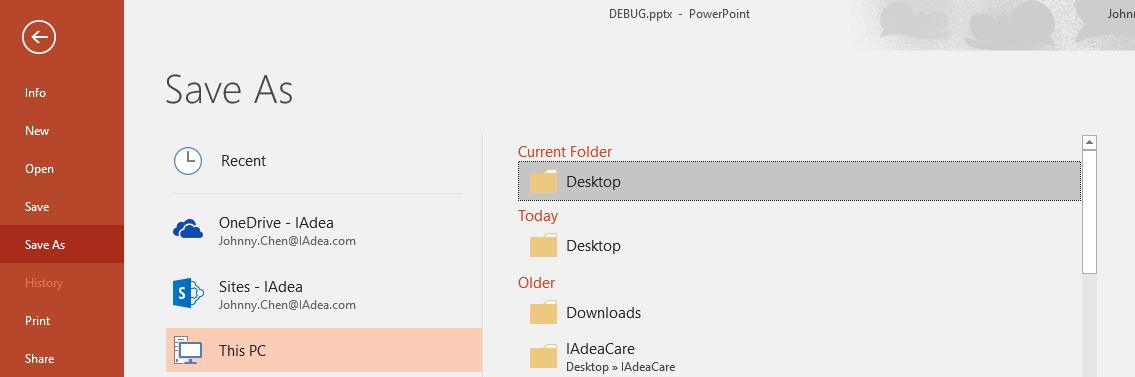This screenshot has height=377, width=1135.
Task: Click the back arrow circle icon
Action: 39,36
